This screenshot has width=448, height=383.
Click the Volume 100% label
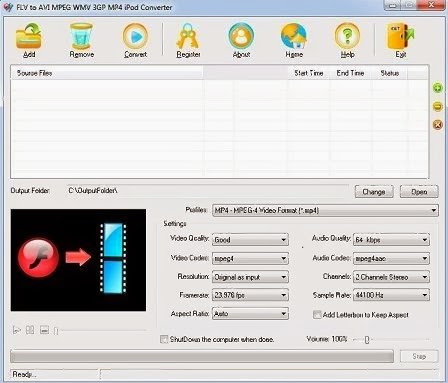click(327, 339)
